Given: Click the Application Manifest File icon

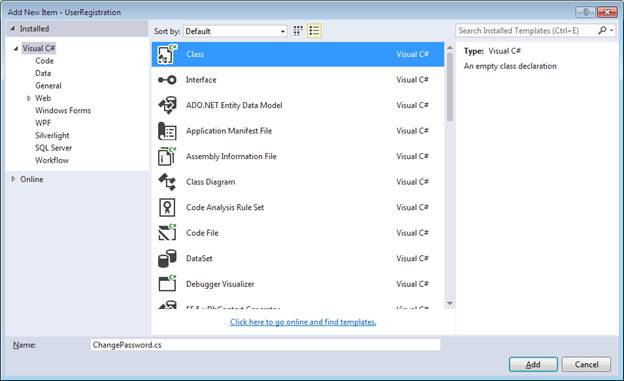Looking at the screenshot, I should tap(167, 131).
